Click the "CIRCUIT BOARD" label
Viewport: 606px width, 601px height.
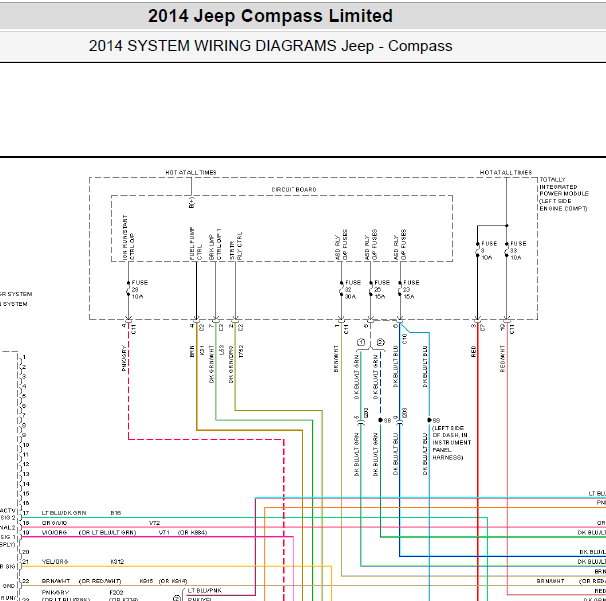tap(294, 189)
